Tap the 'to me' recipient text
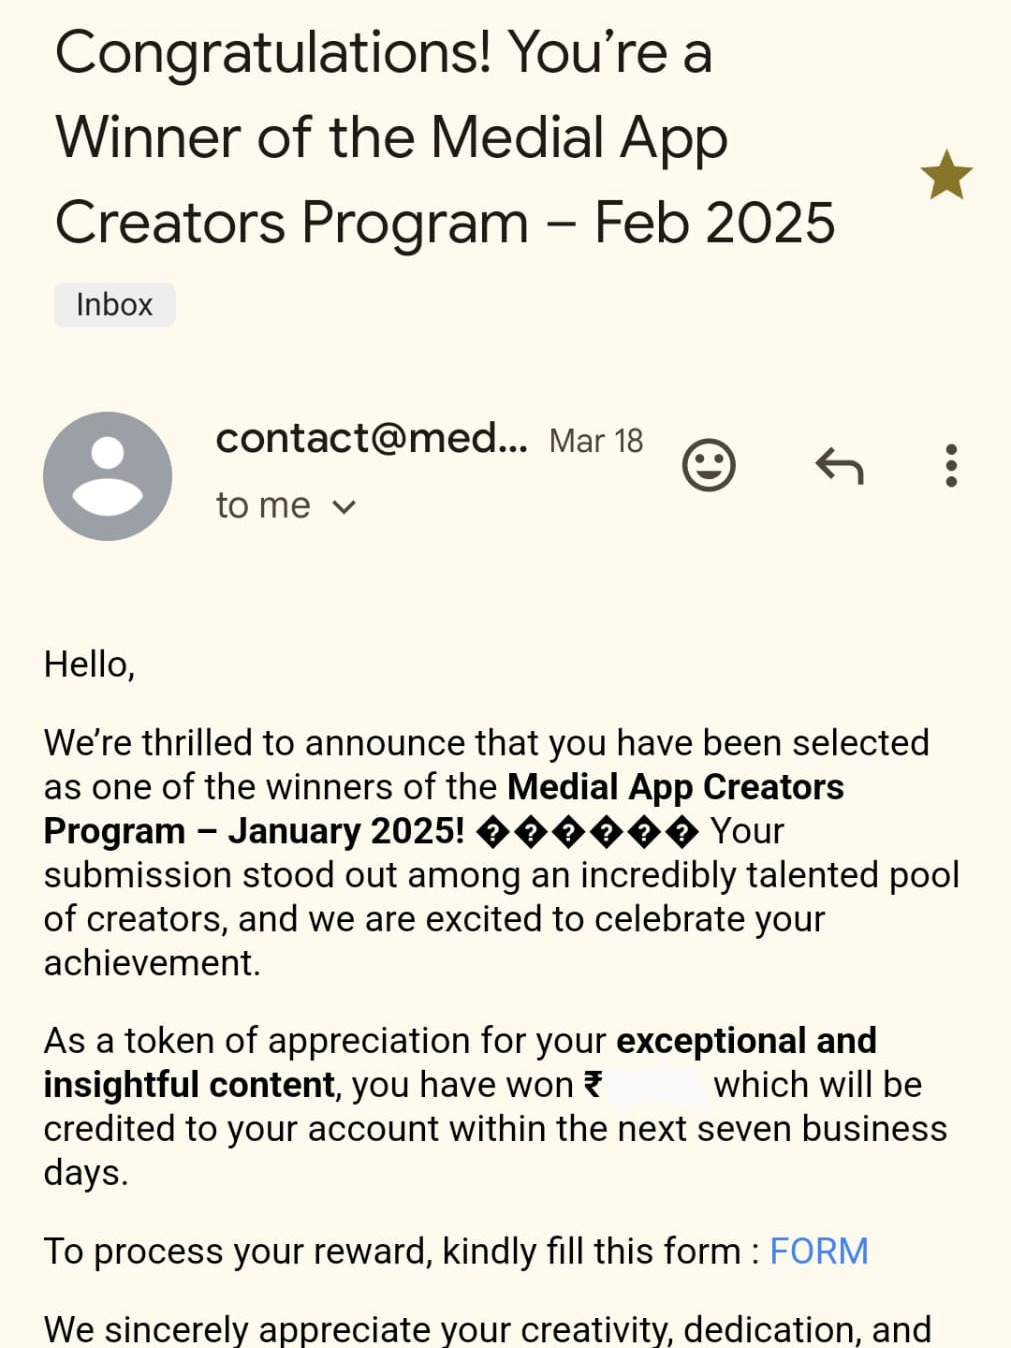1011x1348 pixels. point(263,506)
